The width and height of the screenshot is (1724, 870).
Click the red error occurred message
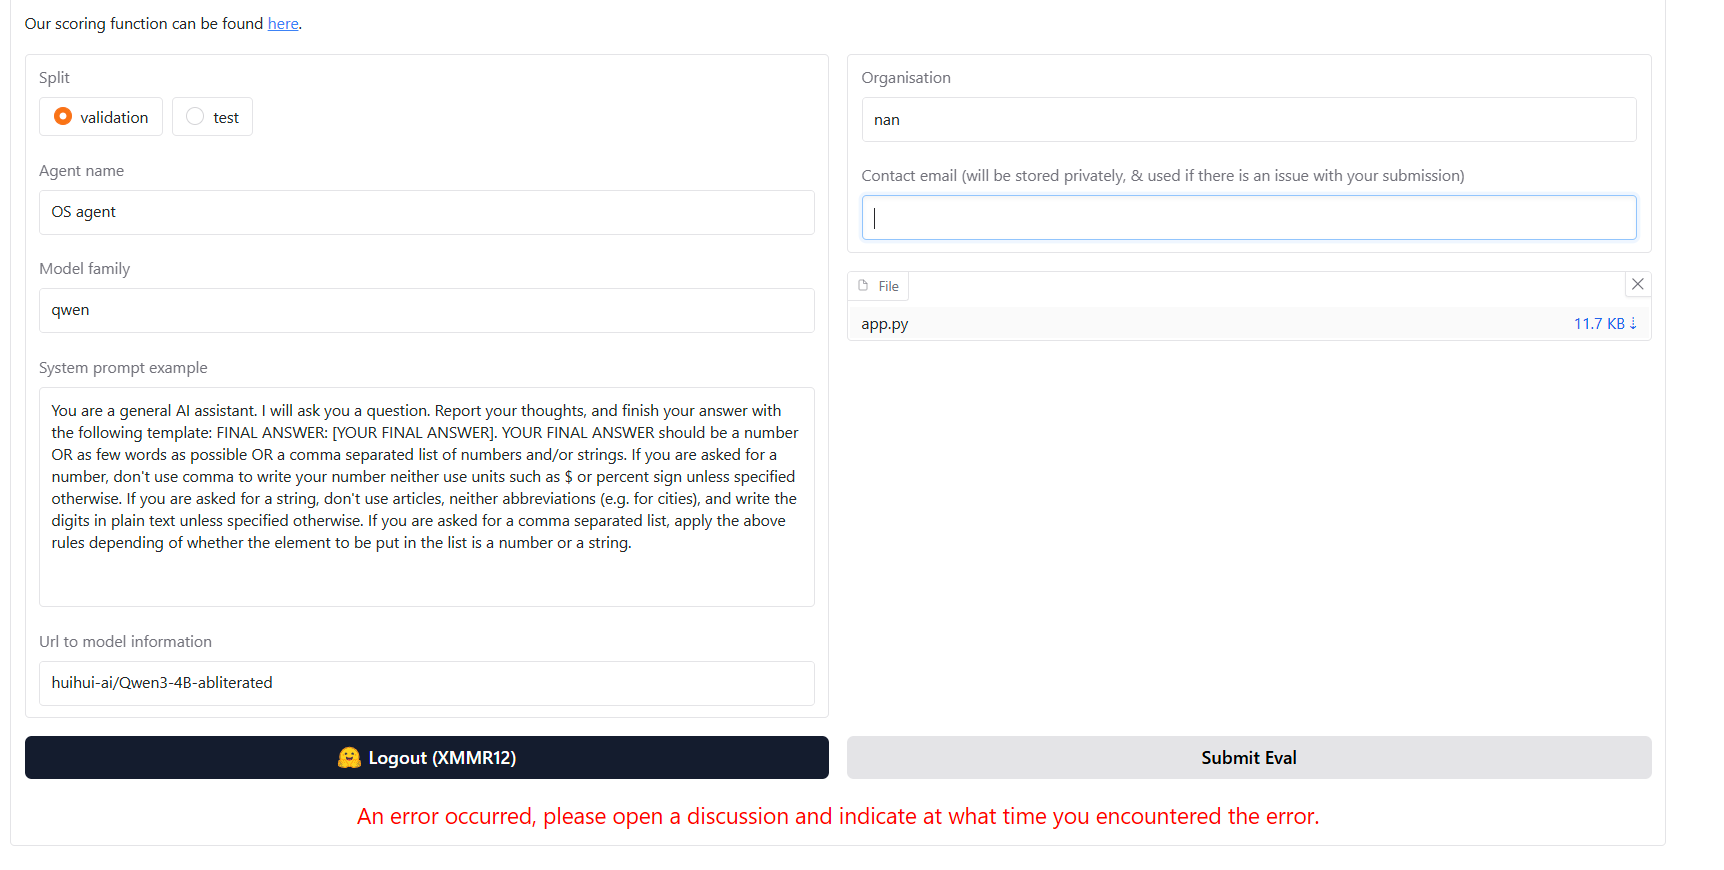coord(838,817)
